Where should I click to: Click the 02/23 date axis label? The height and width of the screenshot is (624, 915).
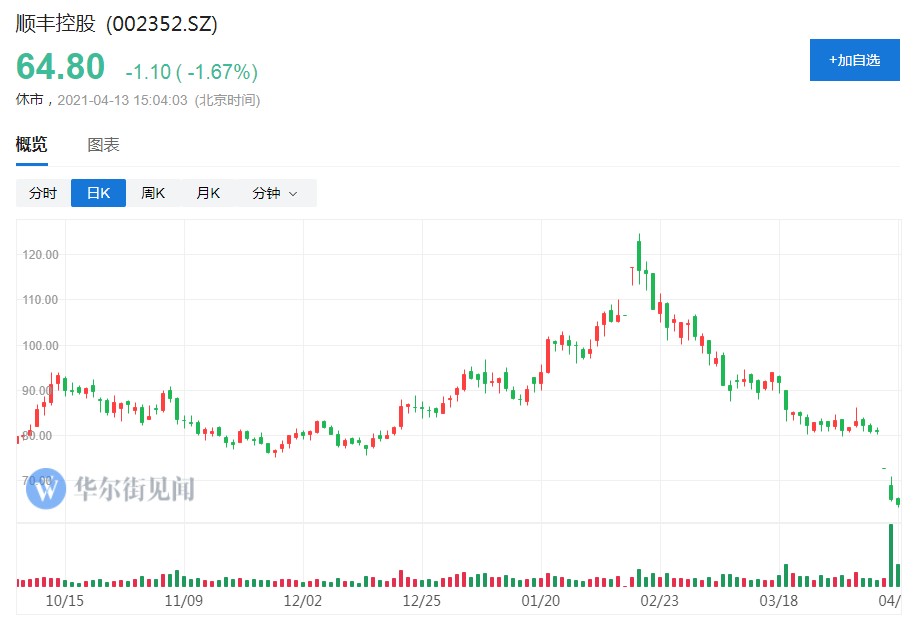(659, 601)
